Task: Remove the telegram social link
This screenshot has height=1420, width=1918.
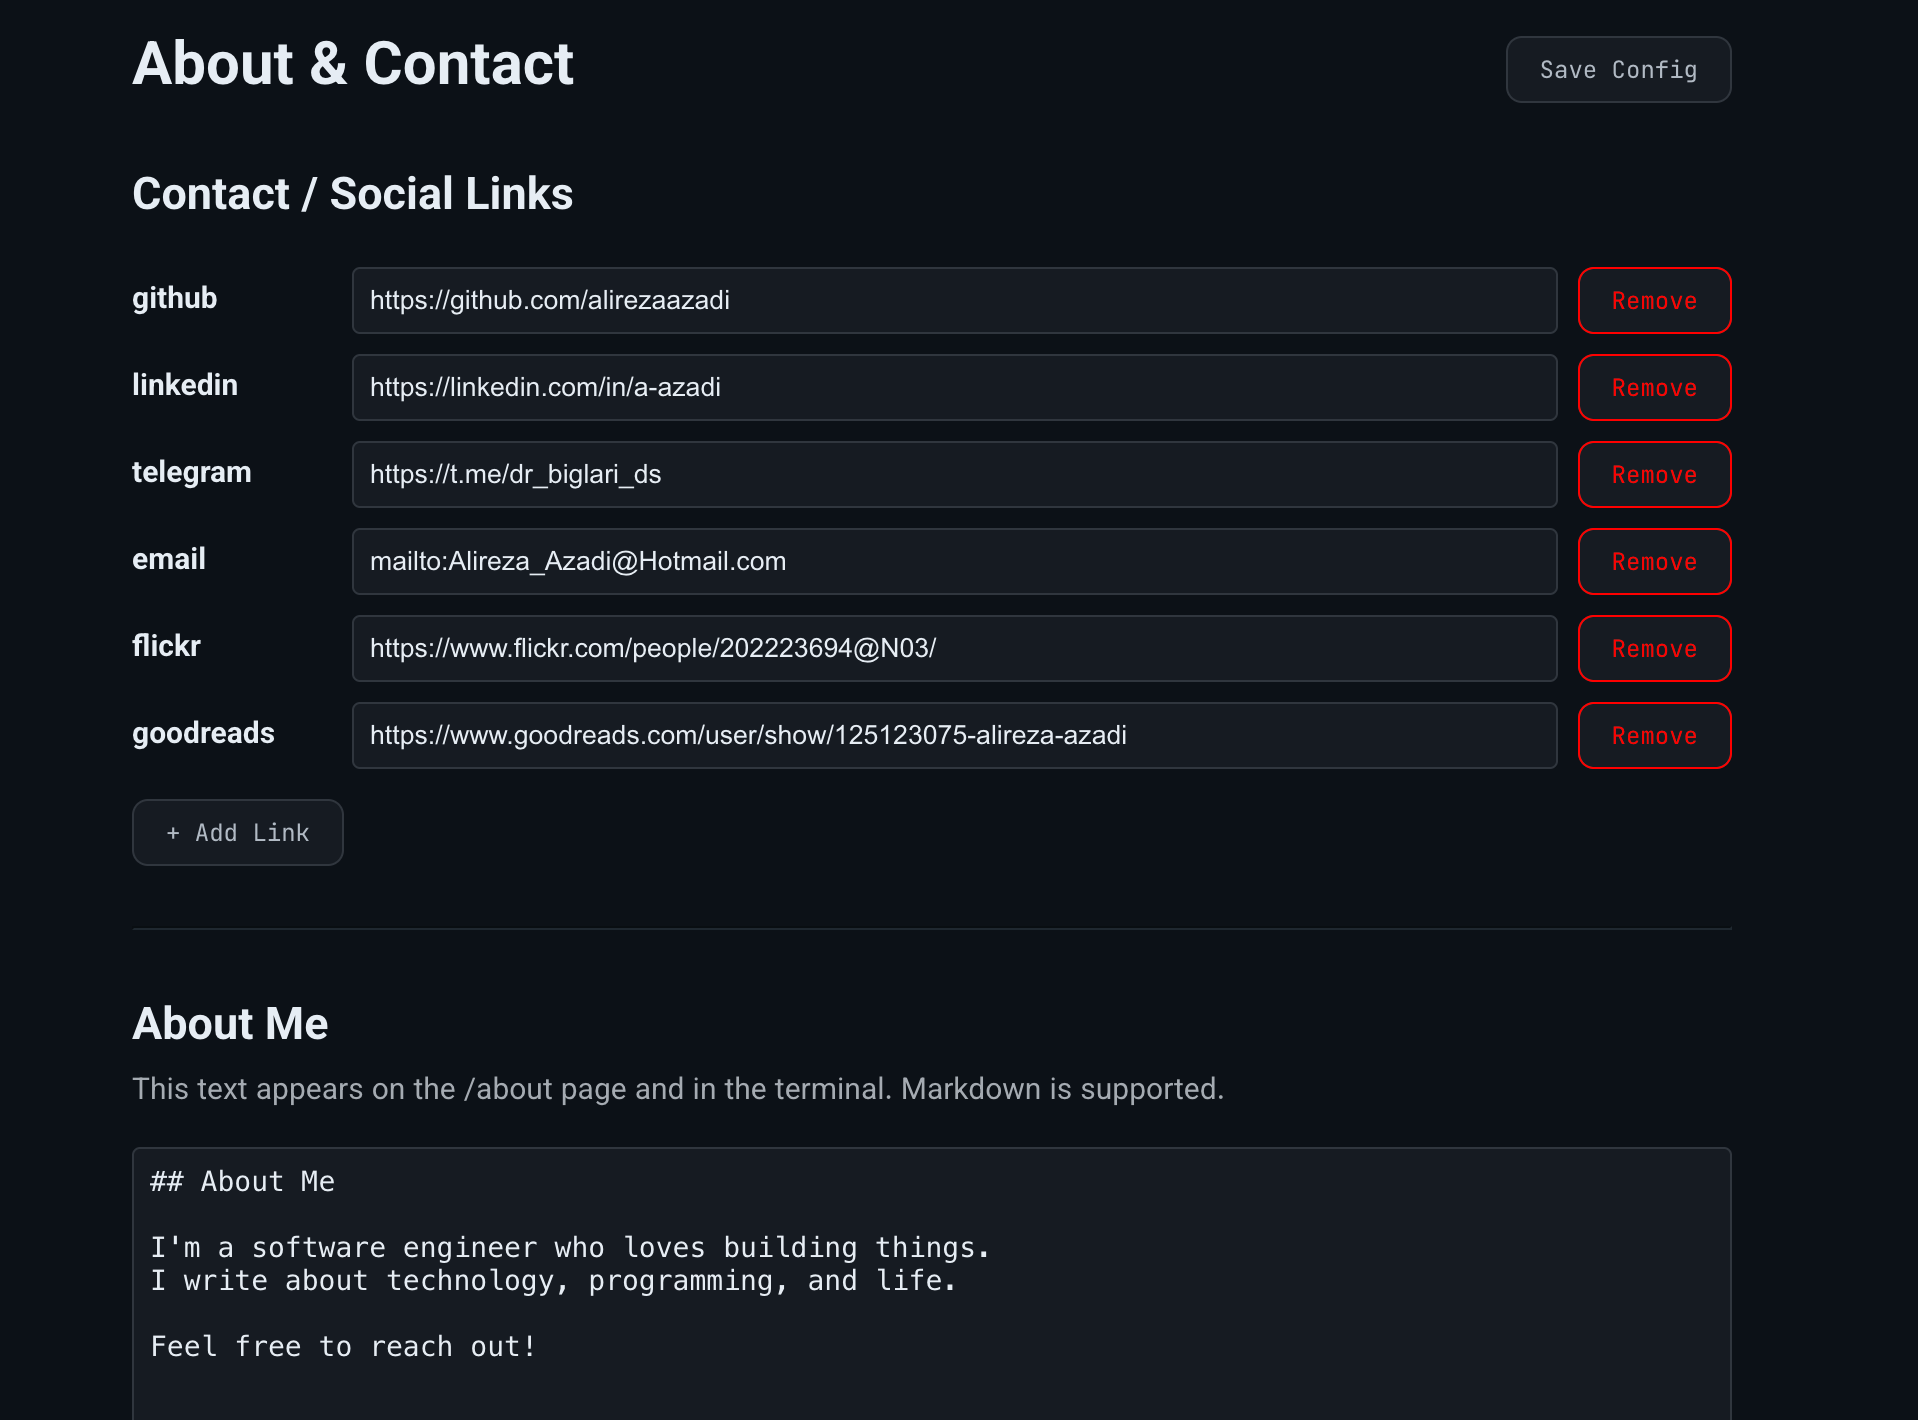Action: click(1653, 474)
